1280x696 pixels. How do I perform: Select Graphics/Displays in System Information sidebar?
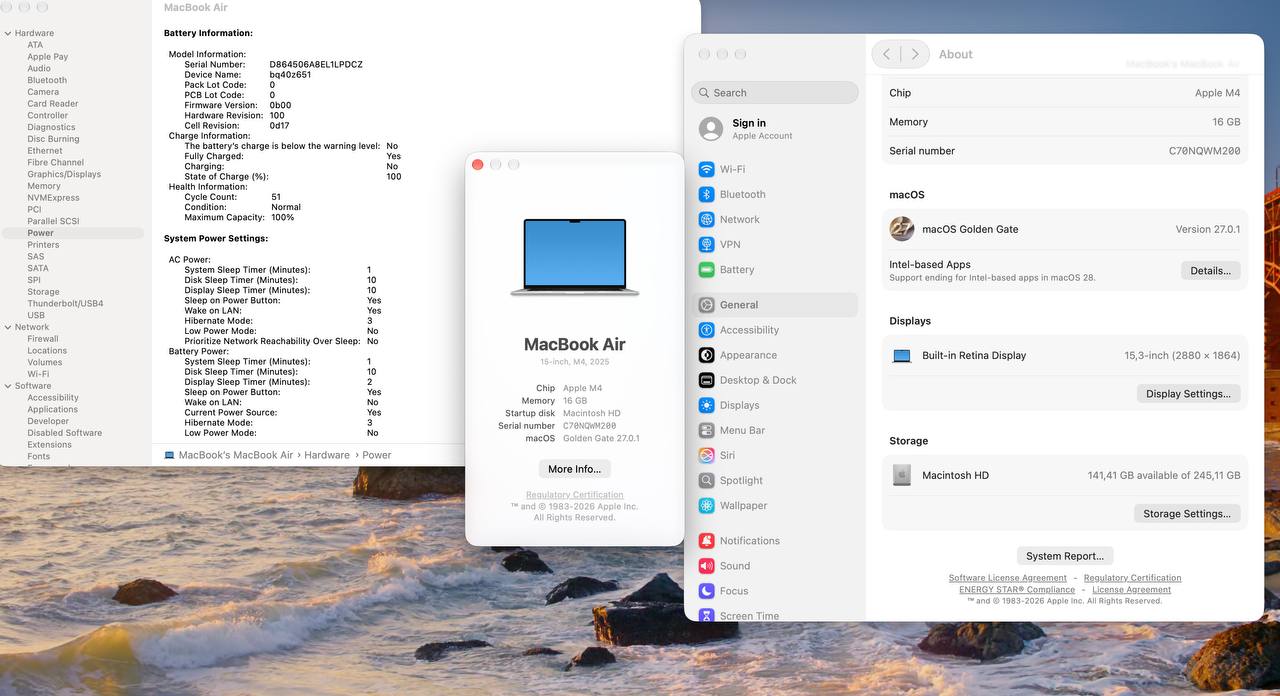pos(64,174)
